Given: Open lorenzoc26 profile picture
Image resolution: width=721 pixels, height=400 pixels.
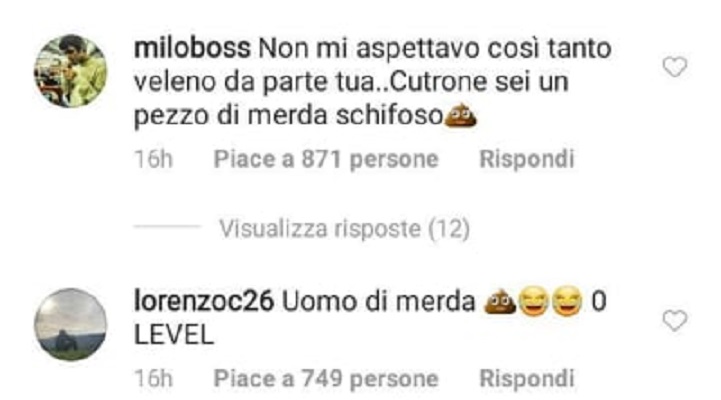Looking at the screenshot, I should pos(71,325).
